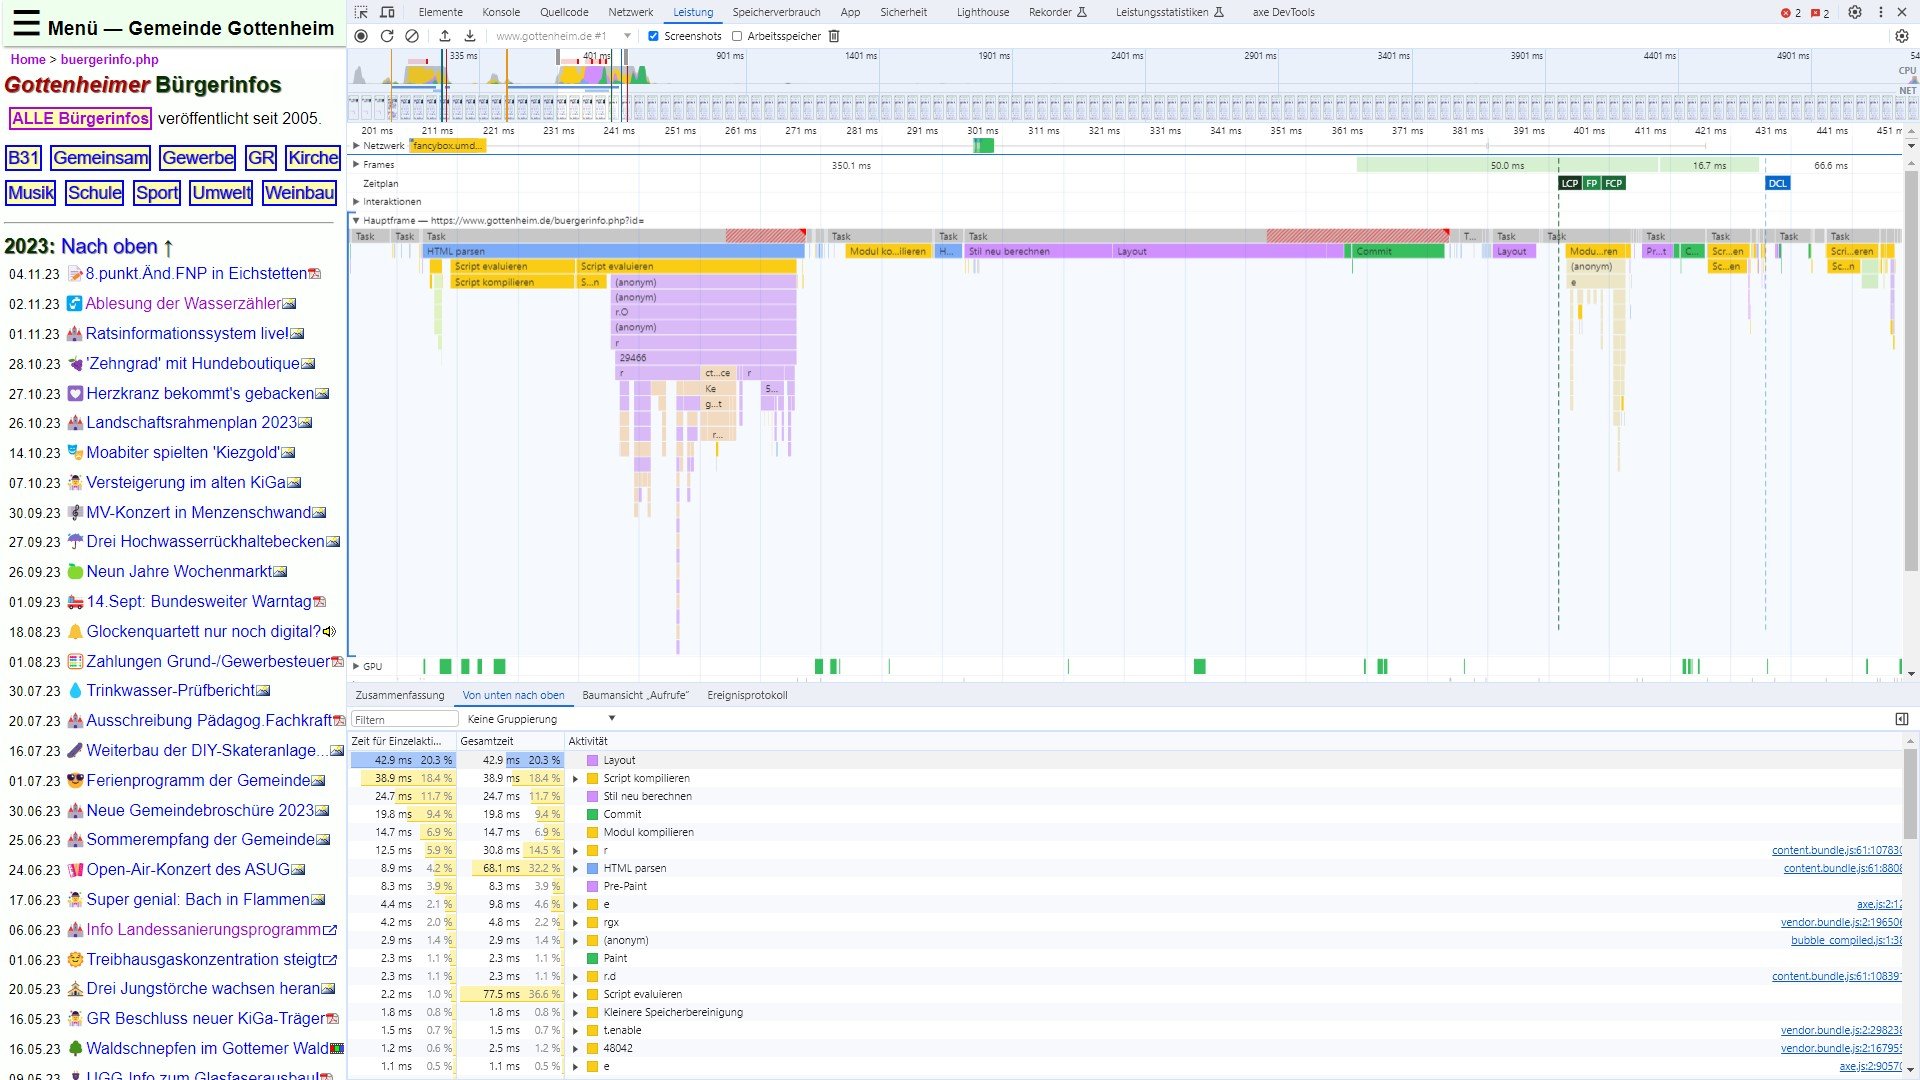Activate the inspect element picker
1920x1080 pixels.
click(361, 12)
